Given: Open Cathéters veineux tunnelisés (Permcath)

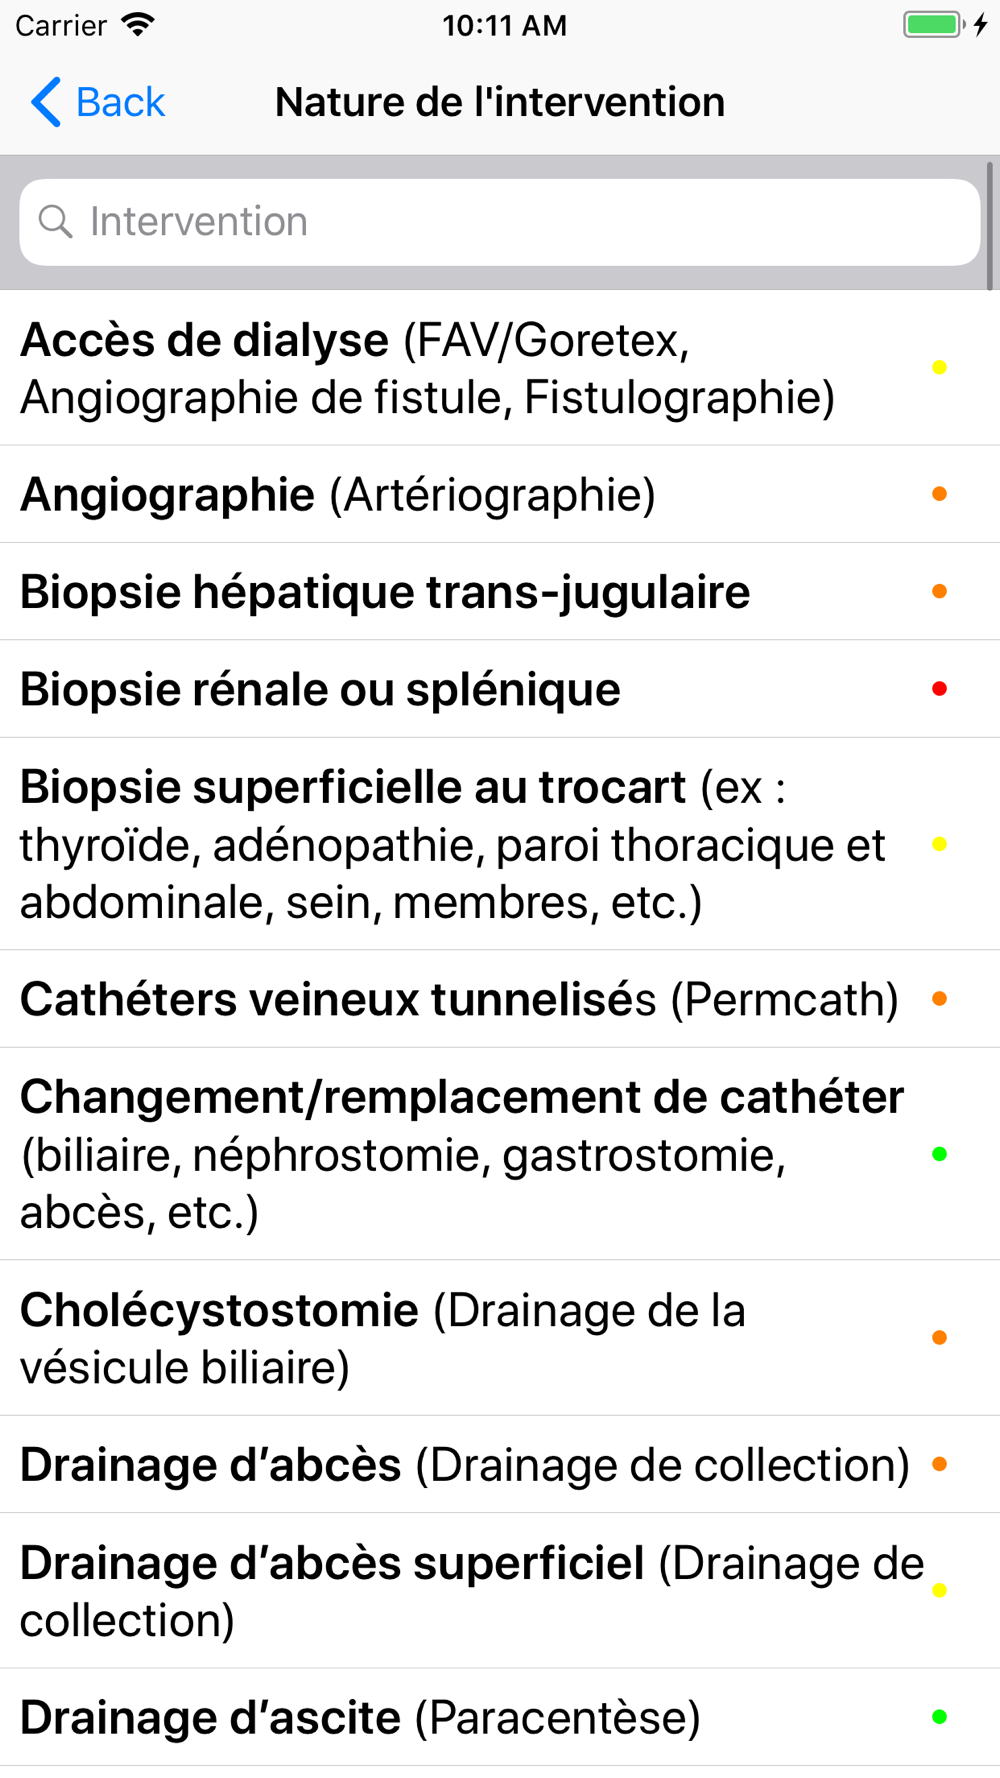Looking at the screenshot, I should pos(500,999).
